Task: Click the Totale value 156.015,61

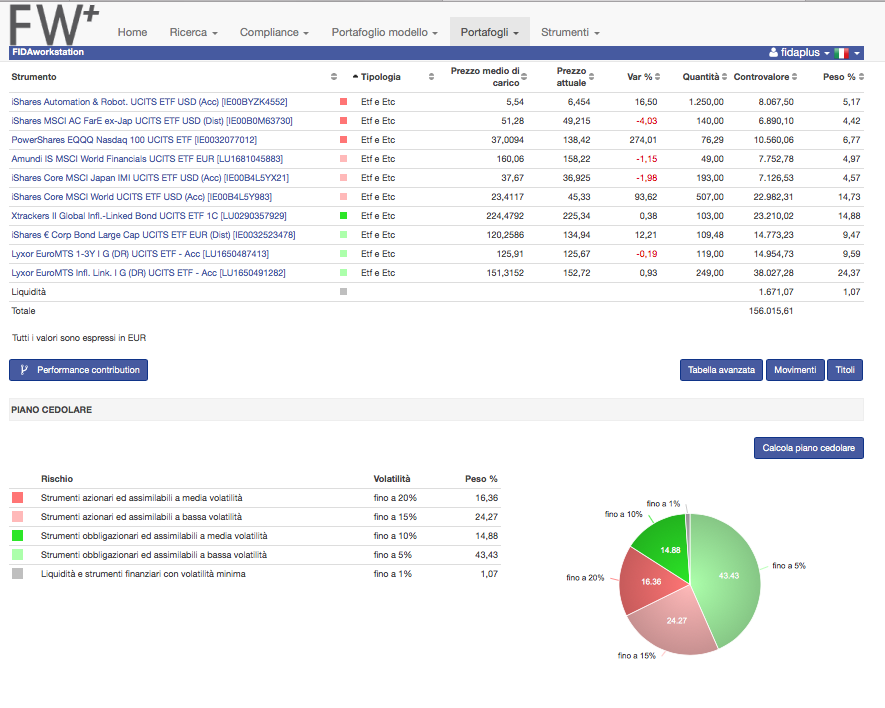Action: (771, 311)
